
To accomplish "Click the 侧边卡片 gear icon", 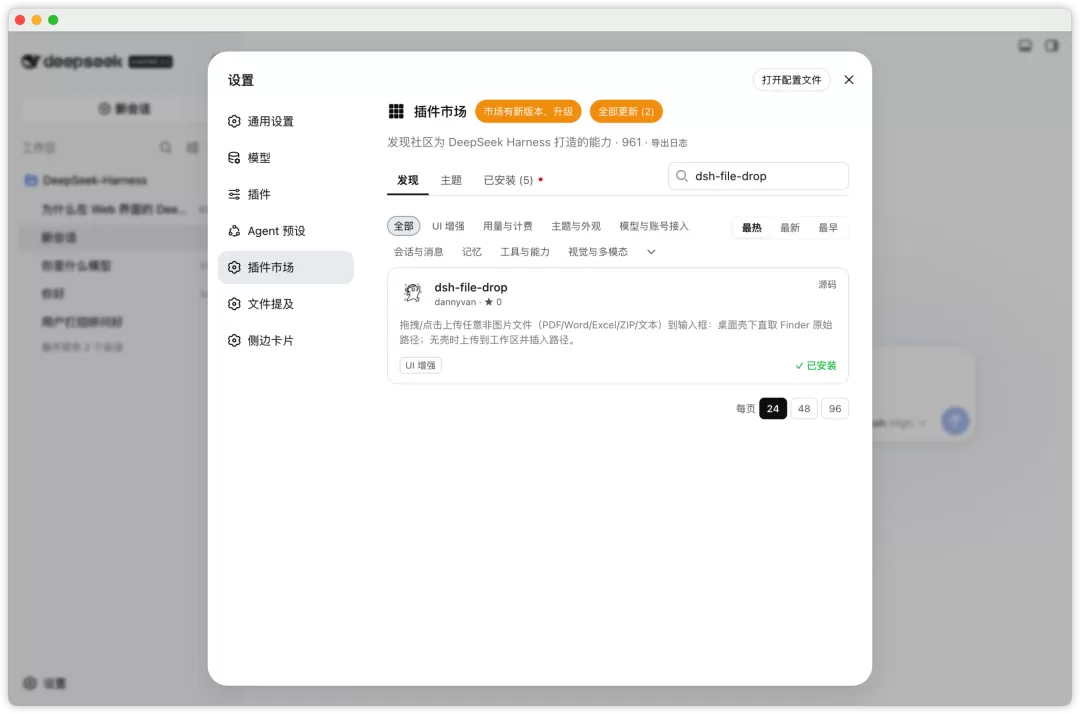I will (x=234, y=340).
